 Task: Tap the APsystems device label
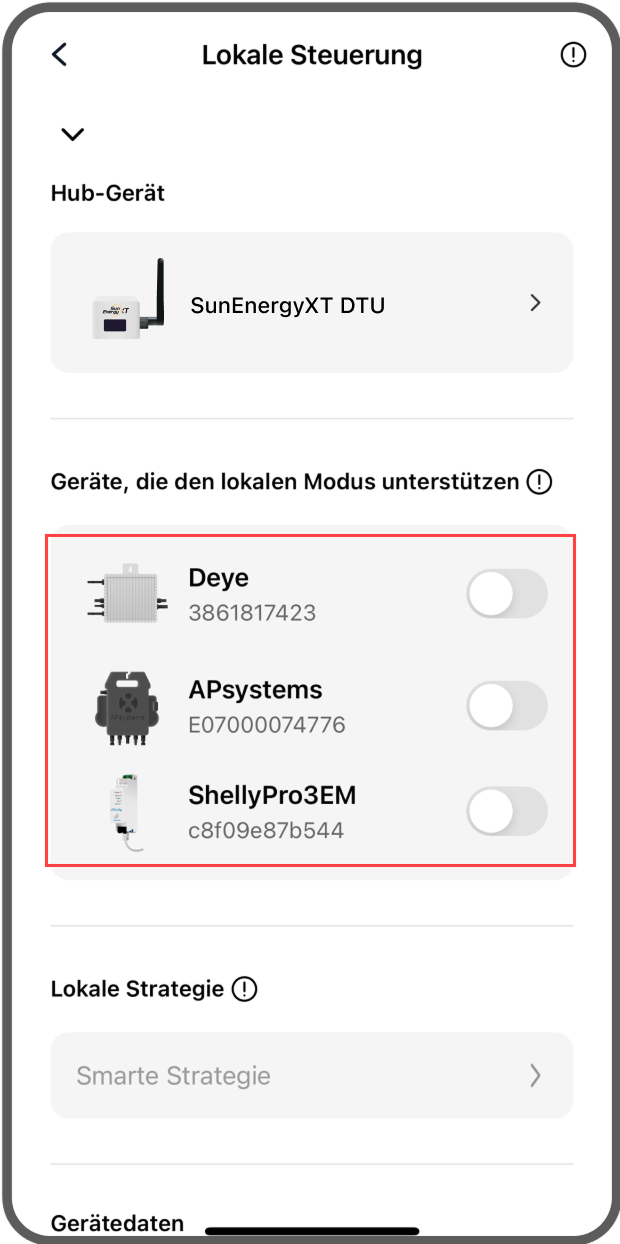pyautogui.click(x=255, y=690)
